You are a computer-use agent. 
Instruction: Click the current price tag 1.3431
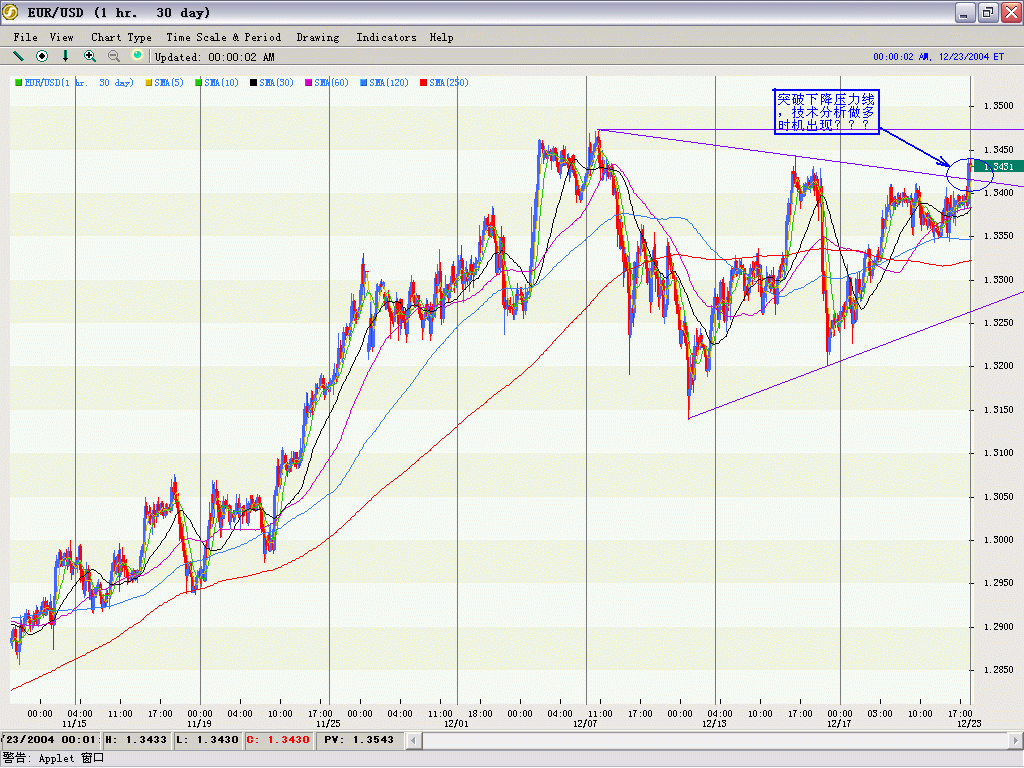pyautogui.click(x=998, y=167)
